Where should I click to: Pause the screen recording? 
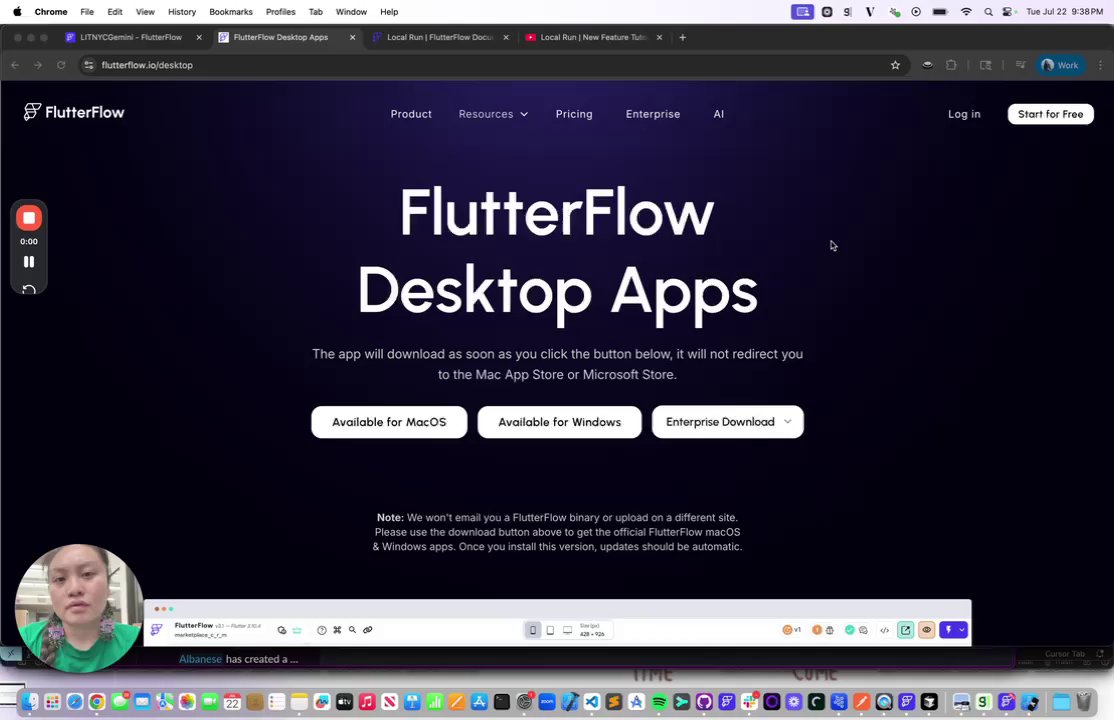(x=29, y=262)
